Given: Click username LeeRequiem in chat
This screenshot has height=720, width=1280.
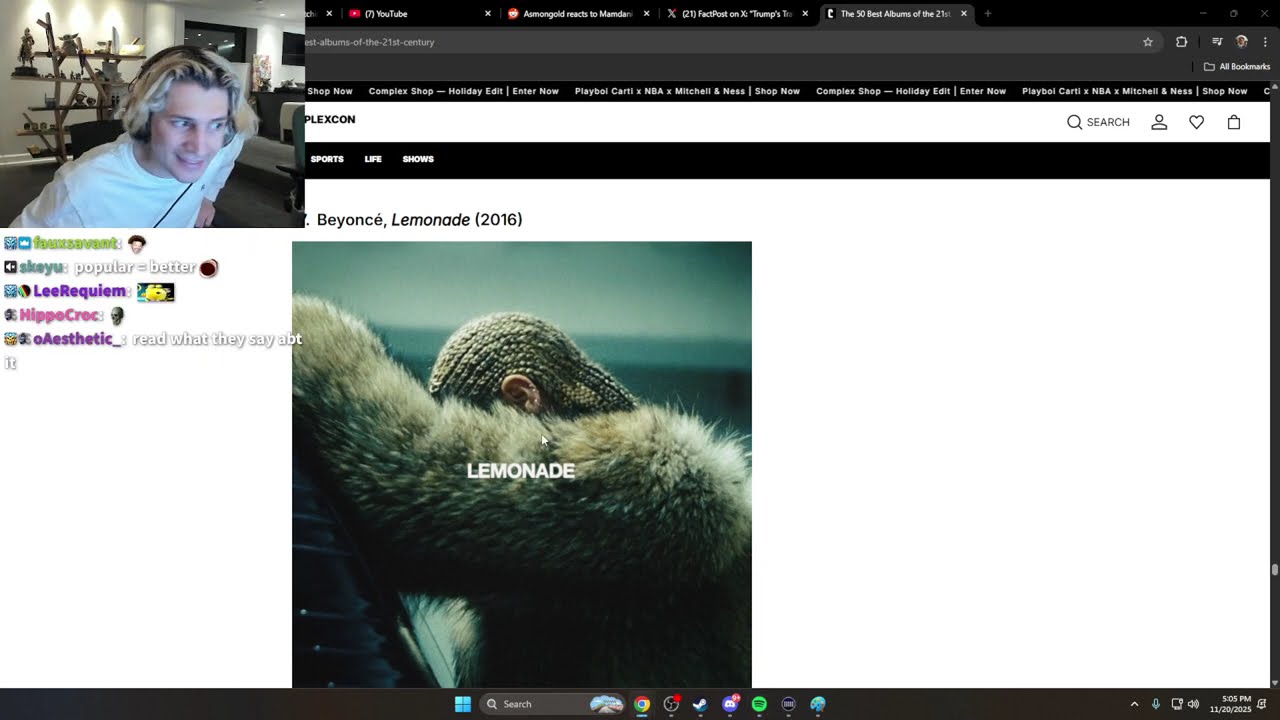Looking at the screenshot, I should (80, 291).
